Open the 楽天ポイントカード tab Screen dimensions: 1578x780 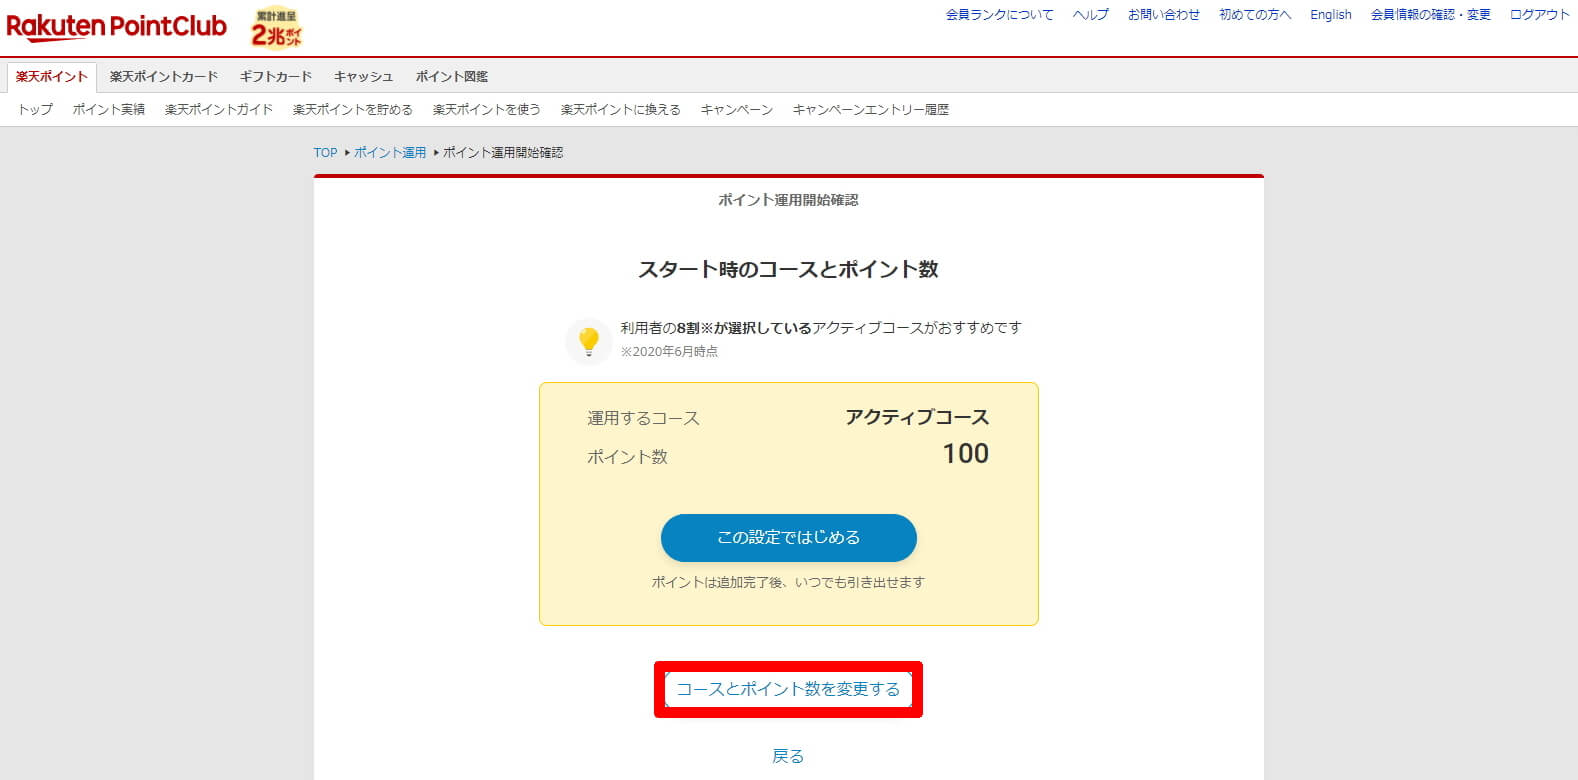click(164, 77)
